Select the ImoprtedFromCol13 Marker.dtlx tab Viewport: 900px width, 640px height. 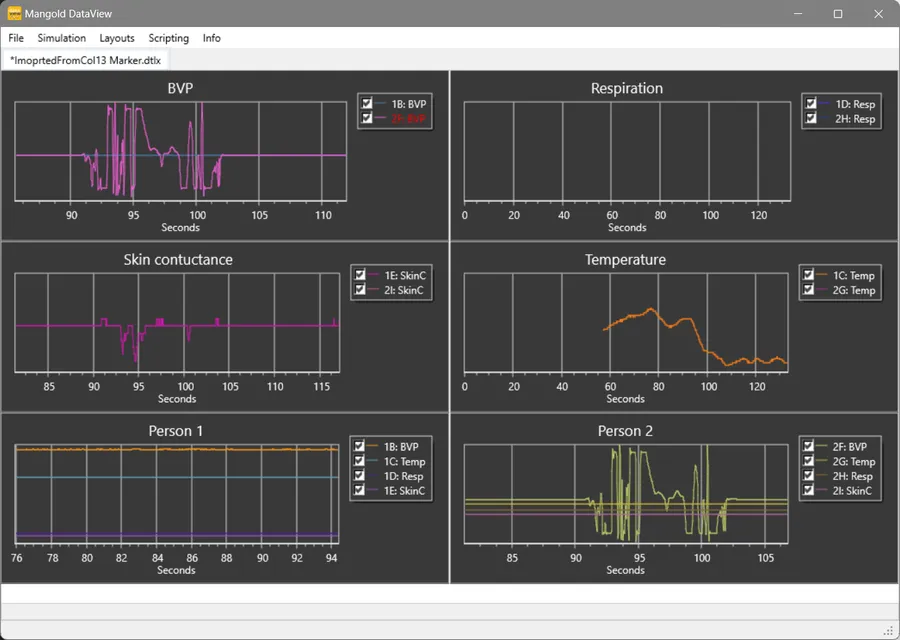point(85,59)
